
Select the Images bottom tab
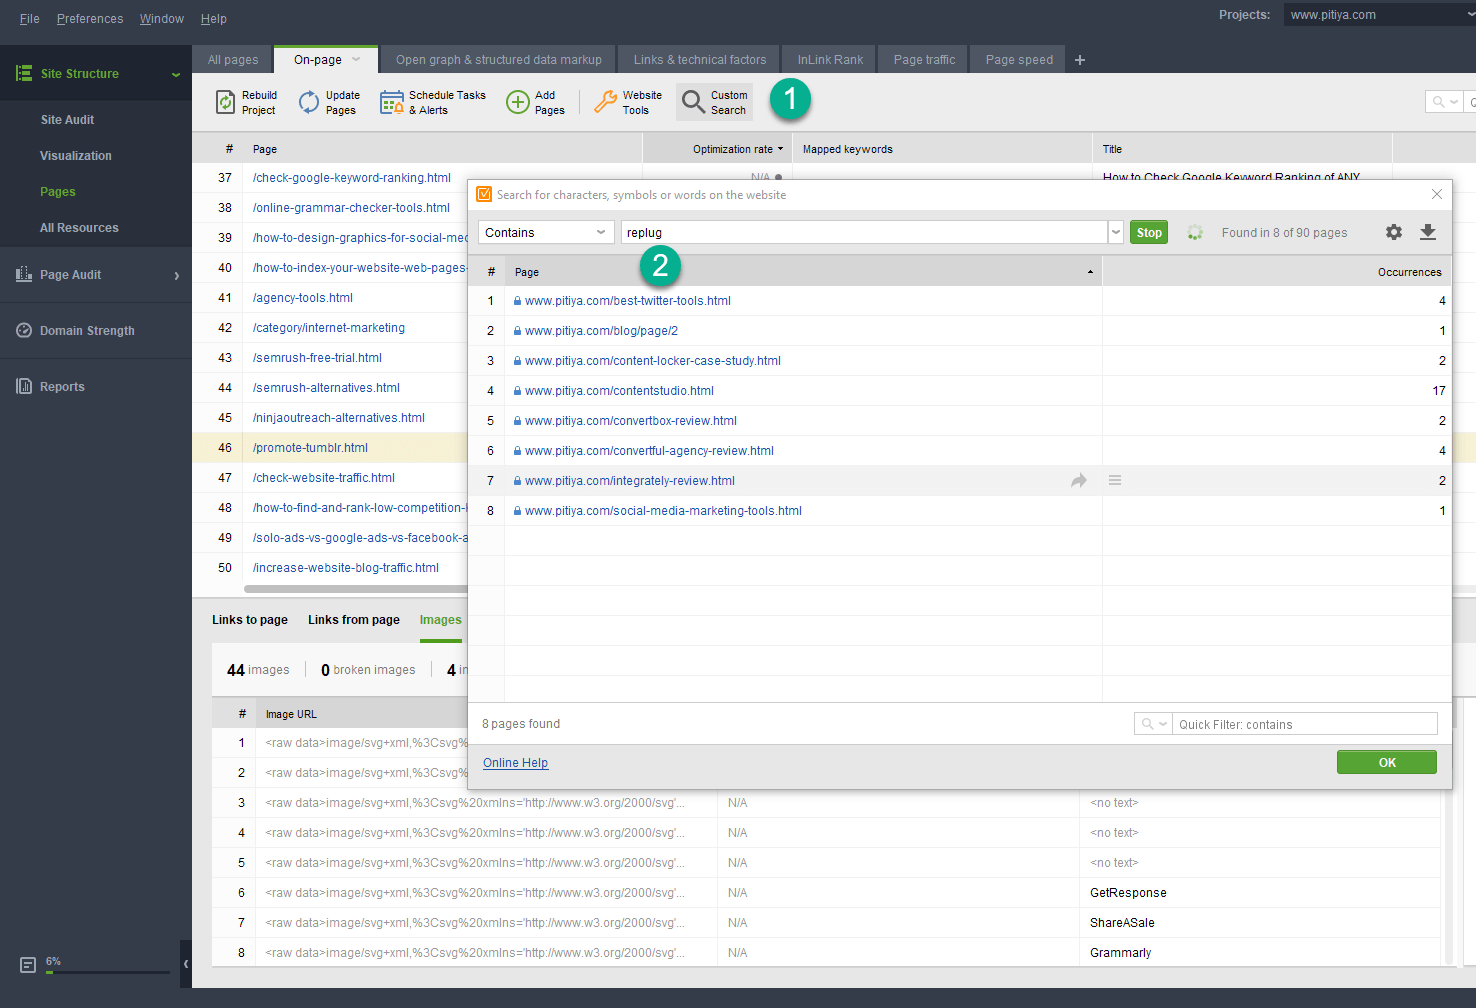coord(441,620)
